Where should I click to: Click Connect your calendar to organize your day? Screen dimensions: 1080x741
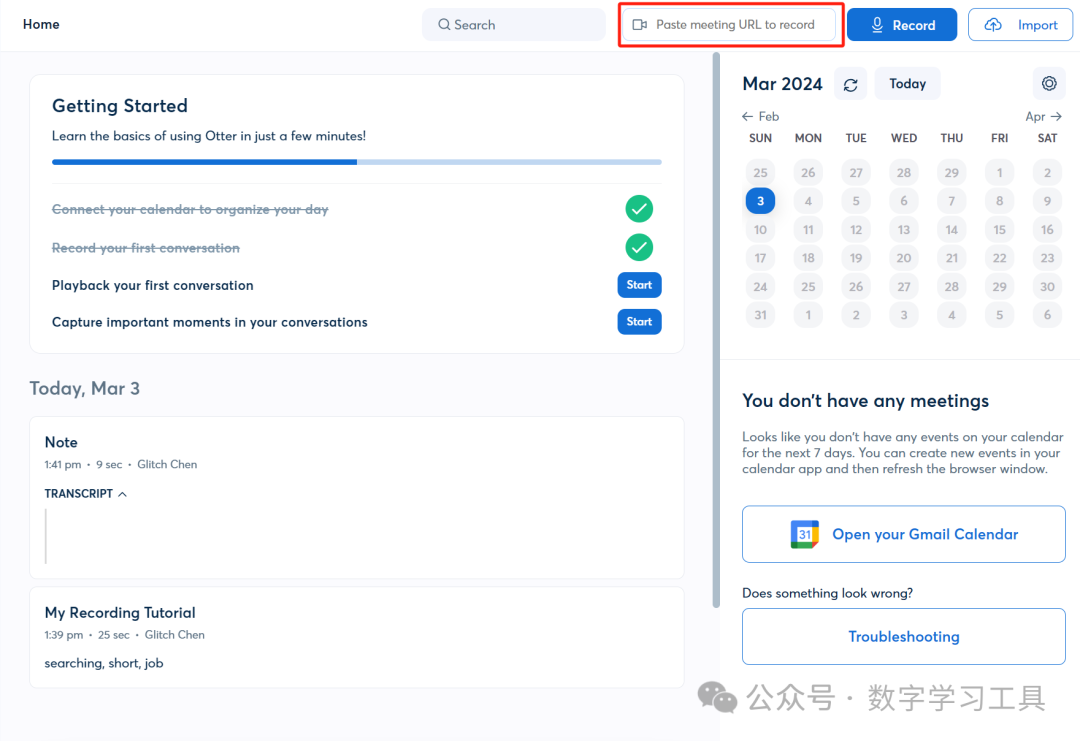190,209
